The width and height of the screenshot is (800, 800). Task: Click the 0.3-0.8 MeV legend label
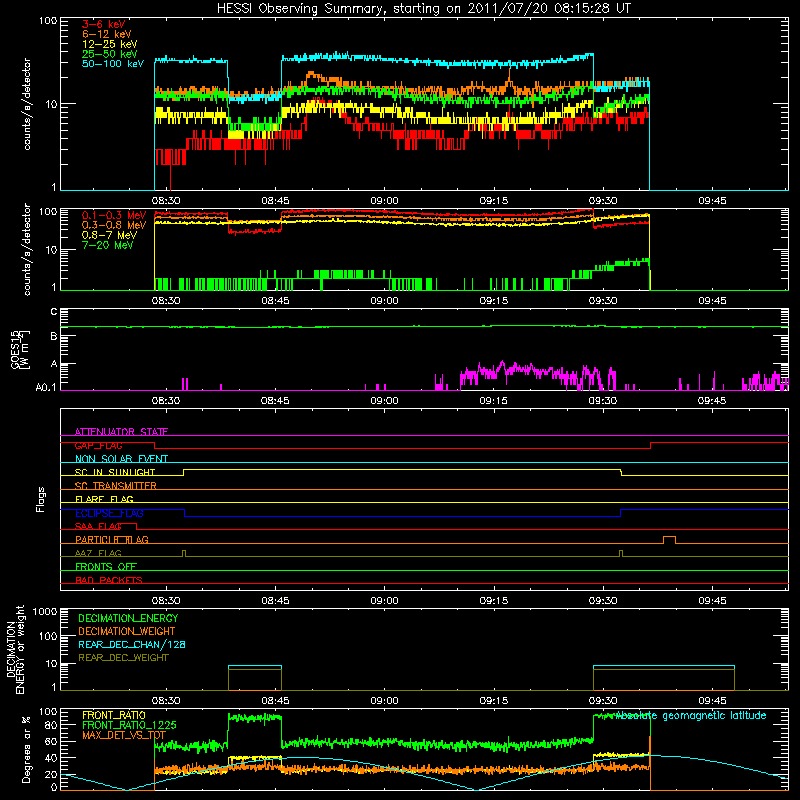(x=114, y=225)
